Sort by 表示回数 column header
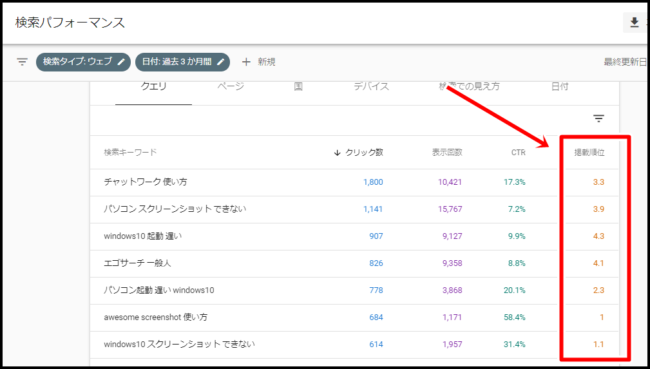 click(x=447, y=153)
